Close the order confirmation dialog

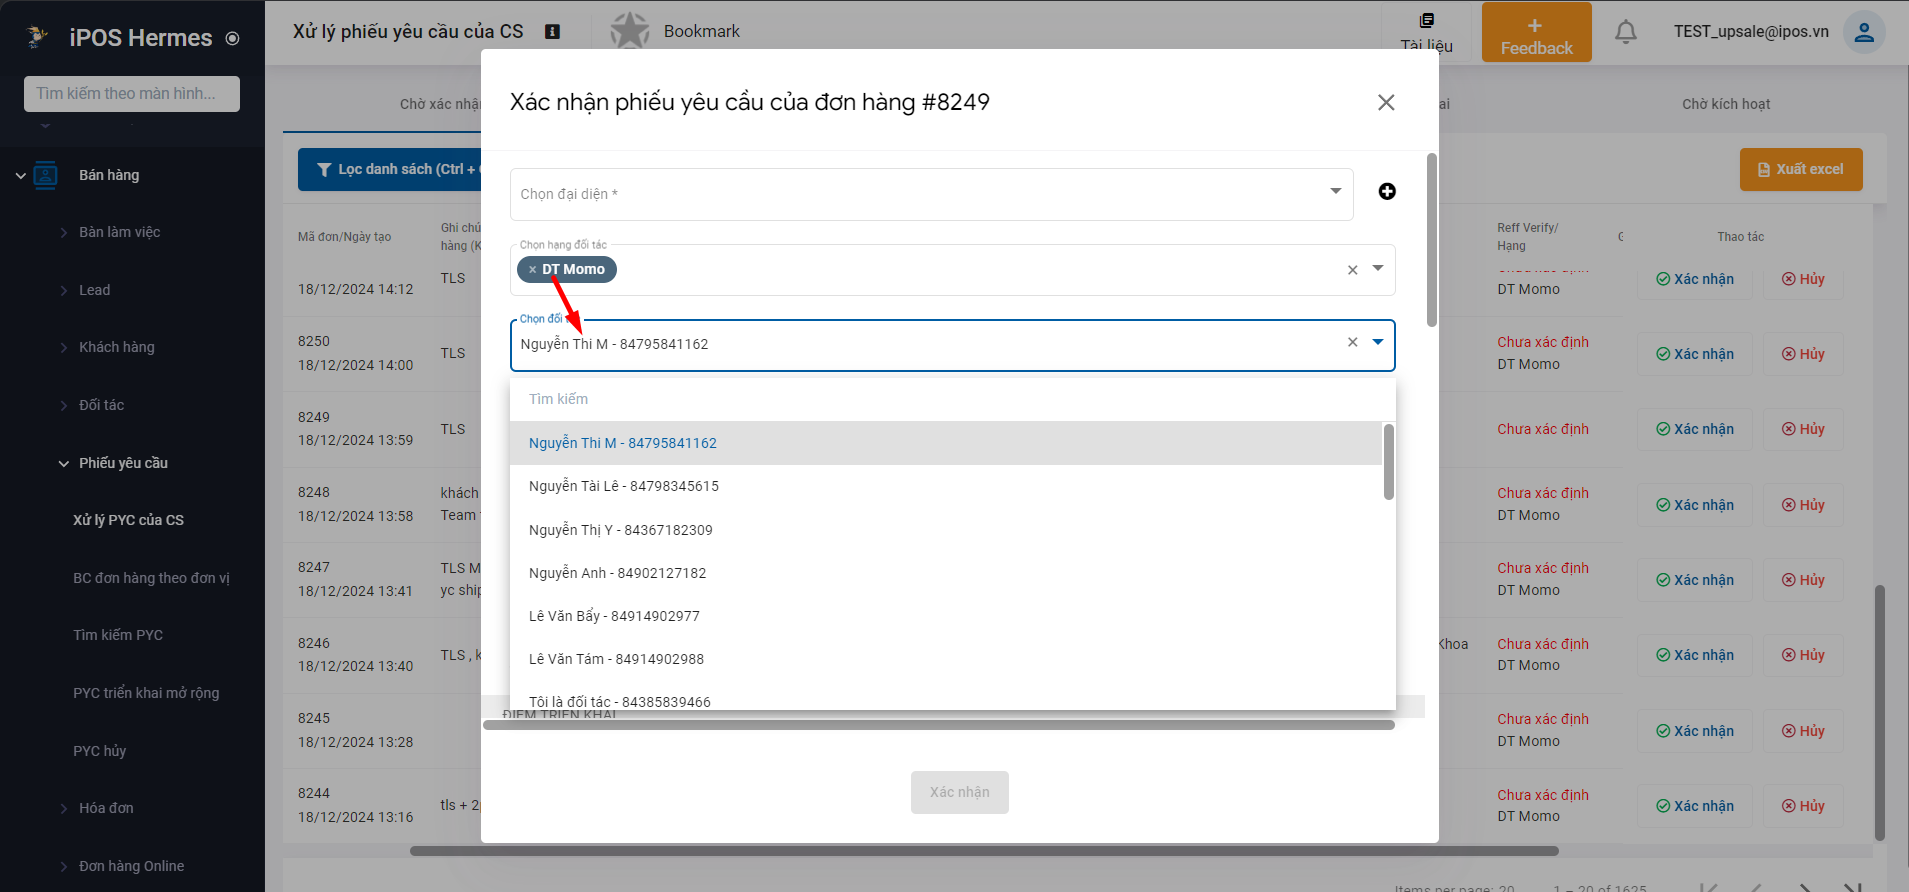pyautogui.click(x=1386, y=103)
